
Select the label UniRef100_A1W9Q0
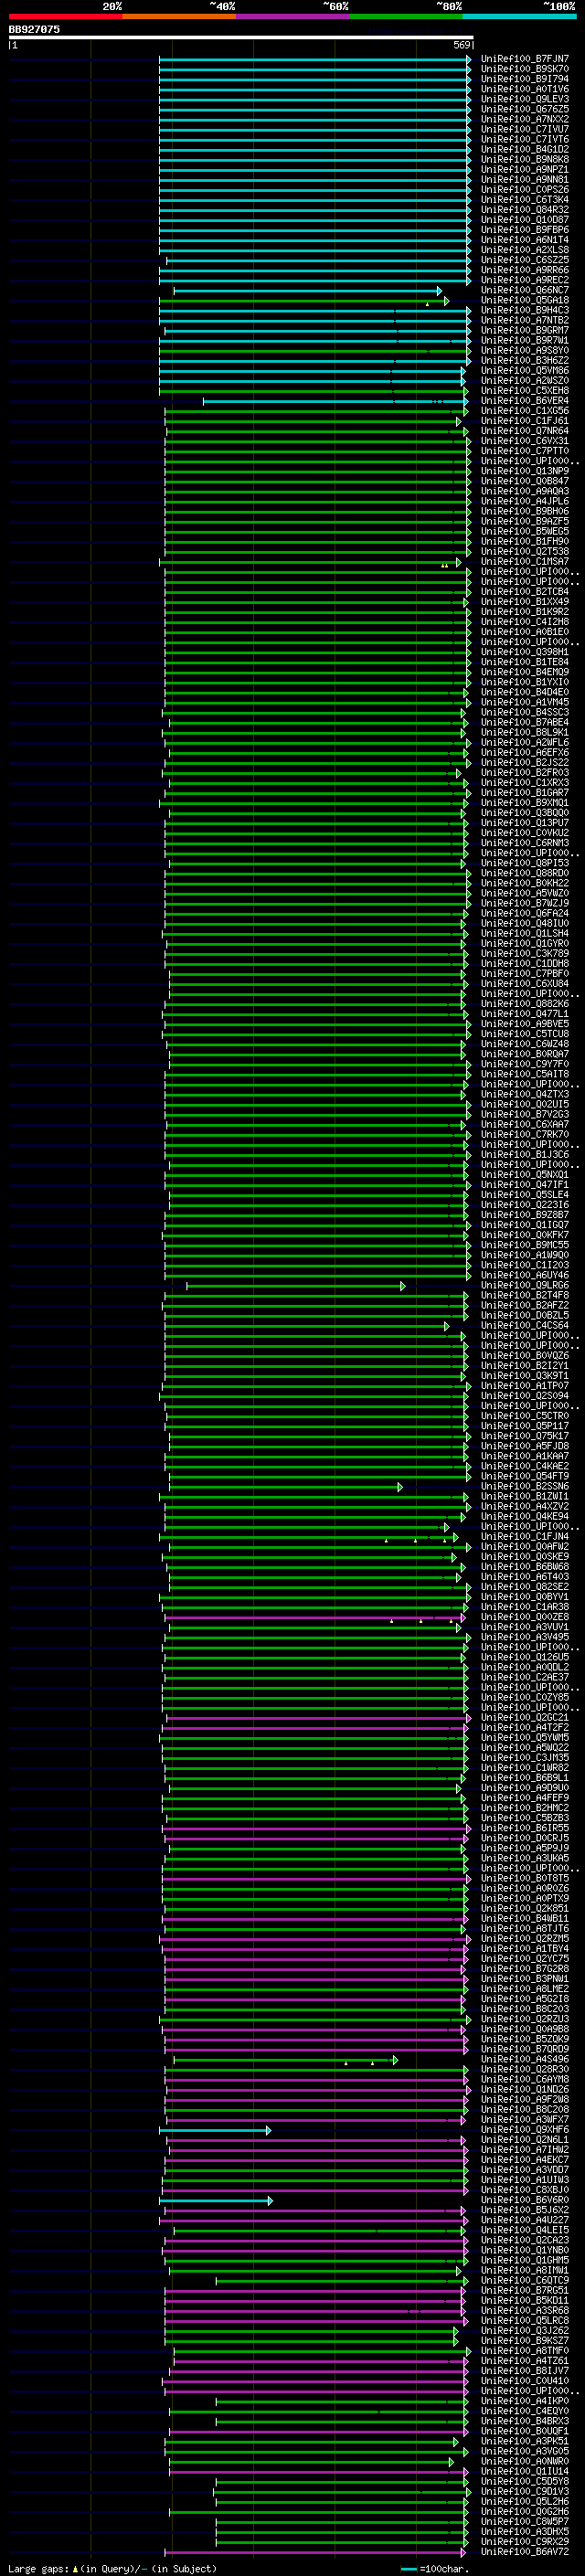[524, 1255]
